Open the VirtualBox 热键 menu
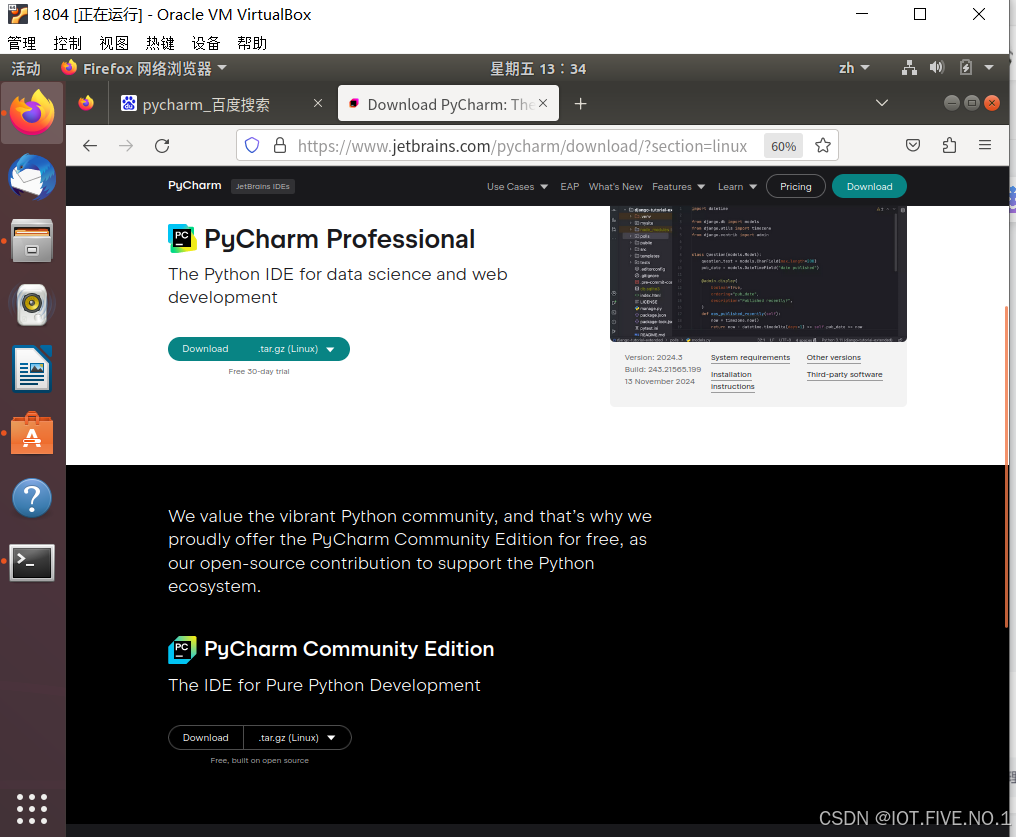 click(x=160, y=43)
